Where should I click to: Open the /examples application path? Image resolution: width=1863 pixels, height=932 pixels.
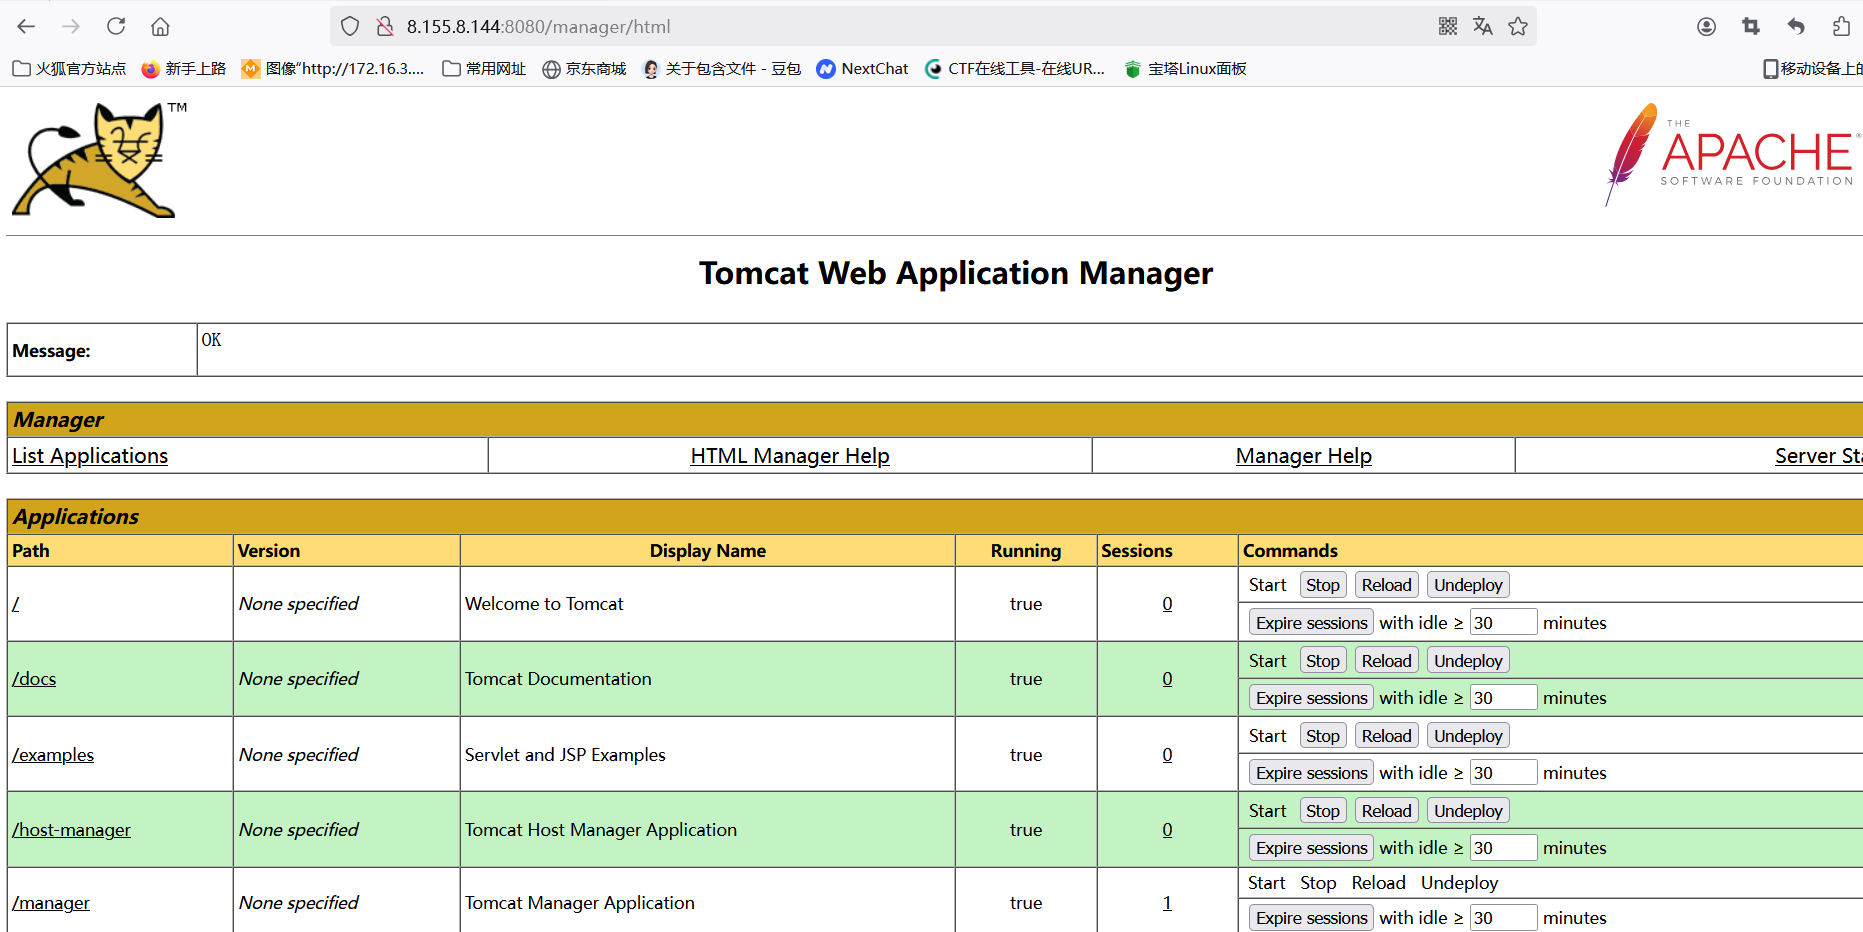(53, 755)
